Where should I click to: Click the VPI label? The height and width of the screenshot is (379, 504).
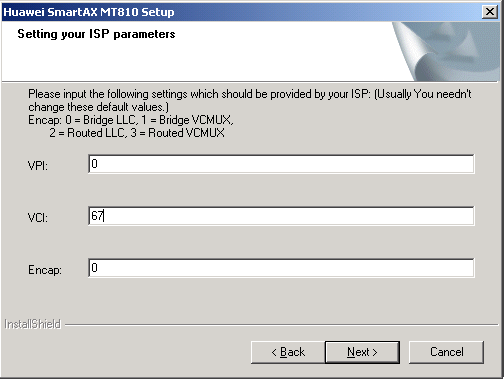pos(38,165)
